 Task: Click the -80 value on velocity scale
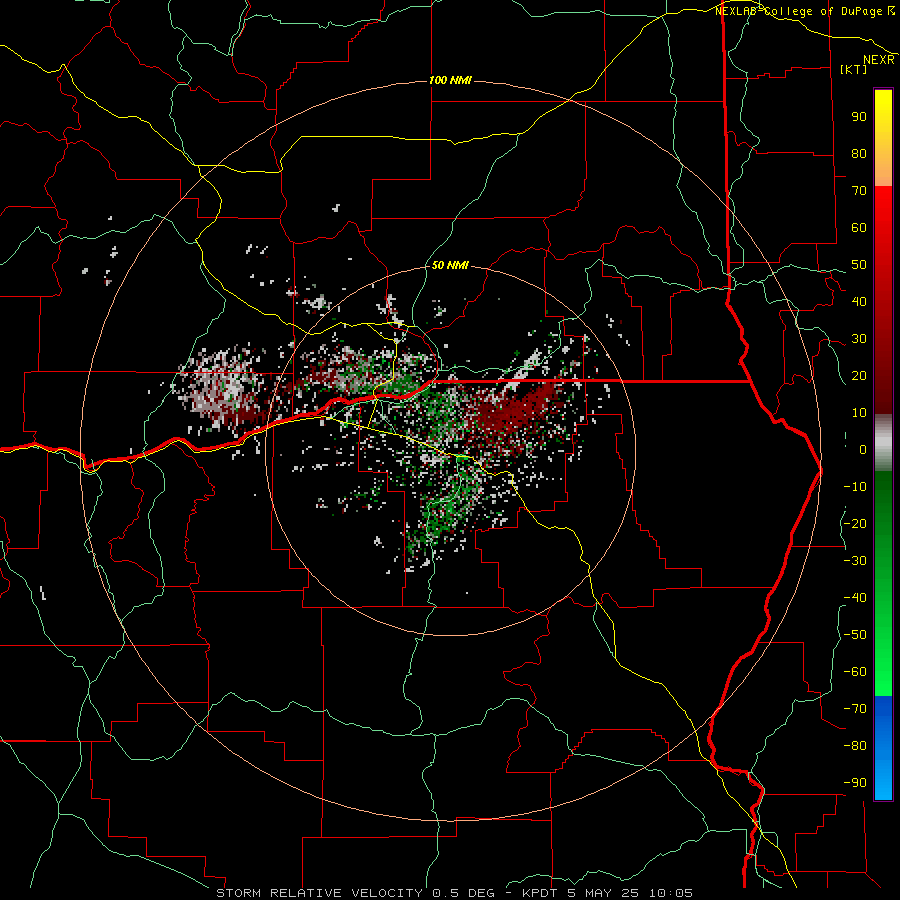pos(855,746)
